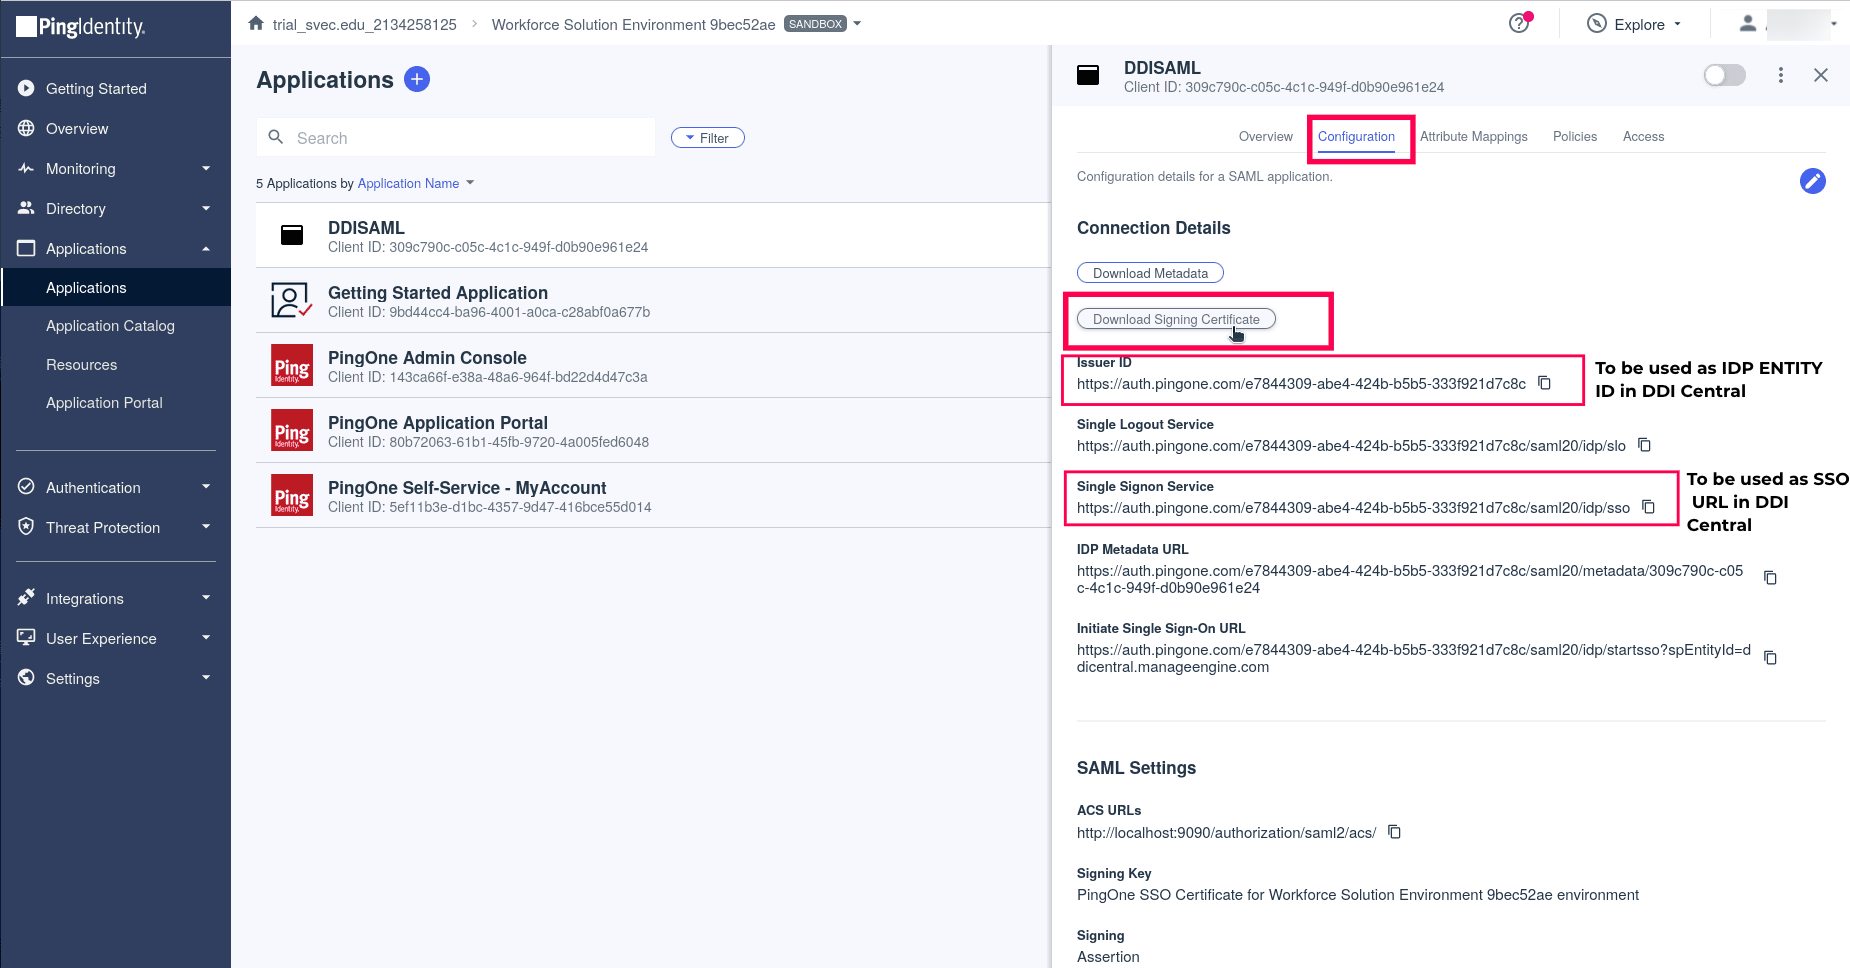Switch to the Access tab
The width and height of the screenshot is (1850, 968).
(1644, 137)
